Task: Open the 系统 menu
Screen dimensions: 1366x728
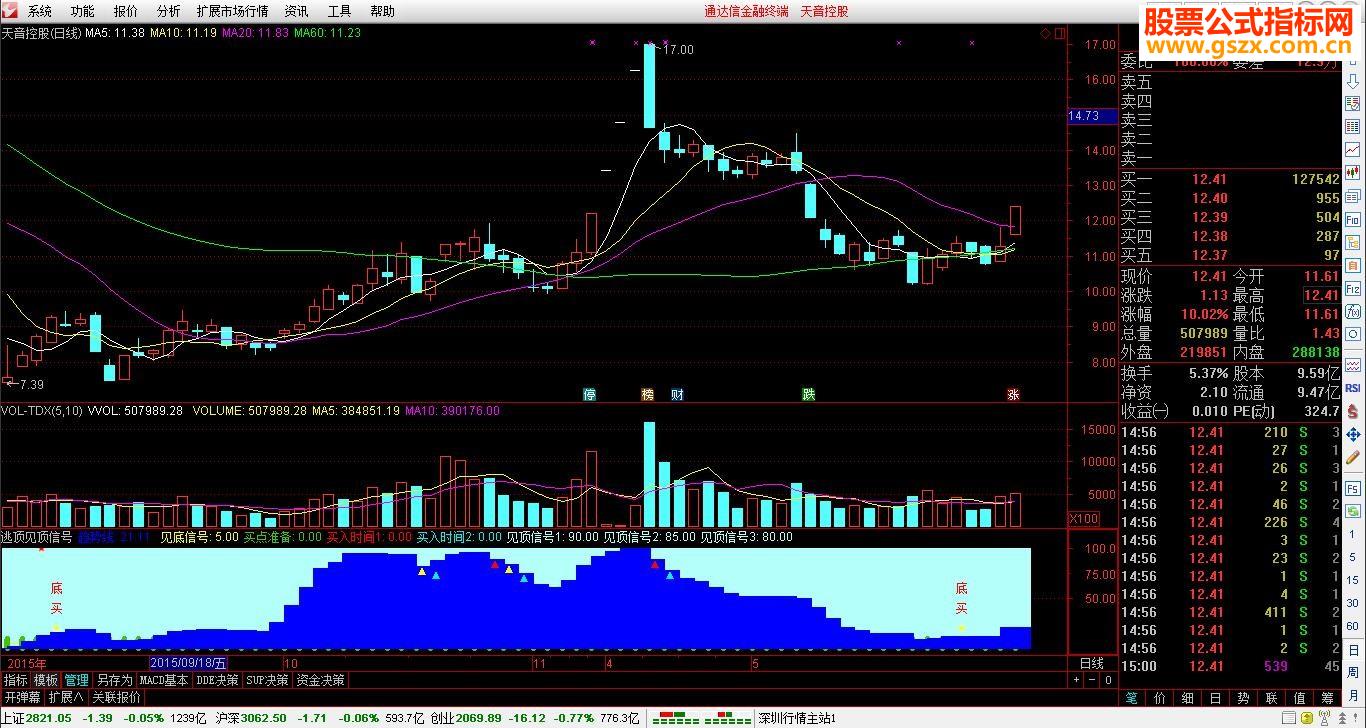Action: 40,11
